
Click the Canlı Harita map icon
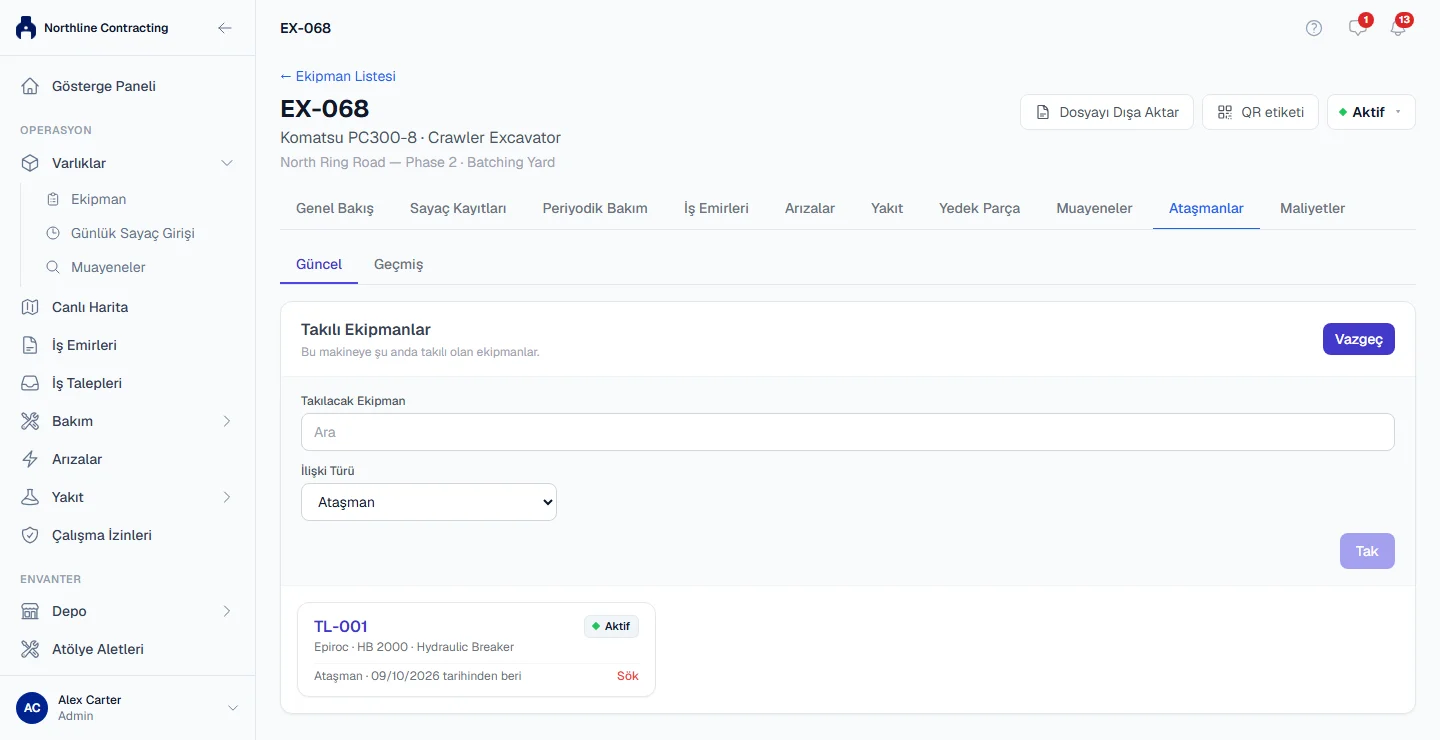[31, 307]
